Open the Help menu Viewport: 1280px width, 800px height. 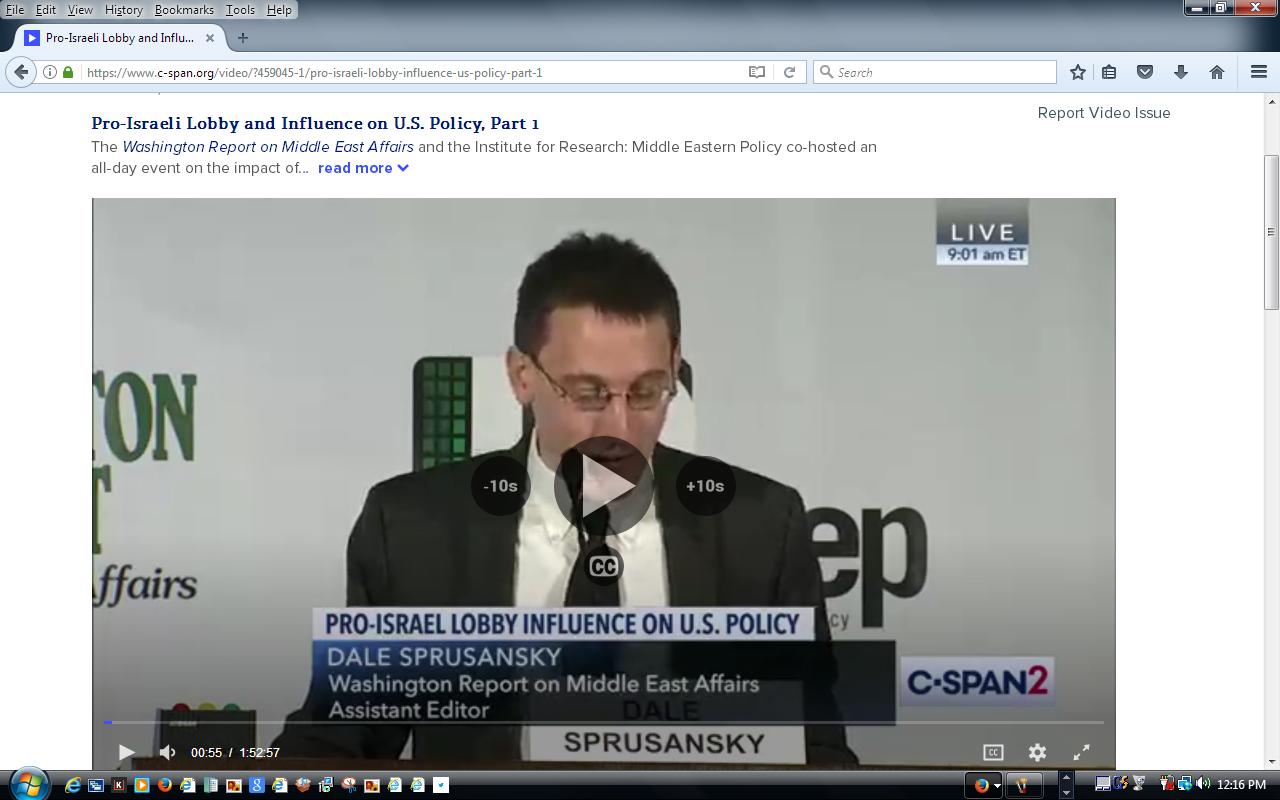click(279, 9)
